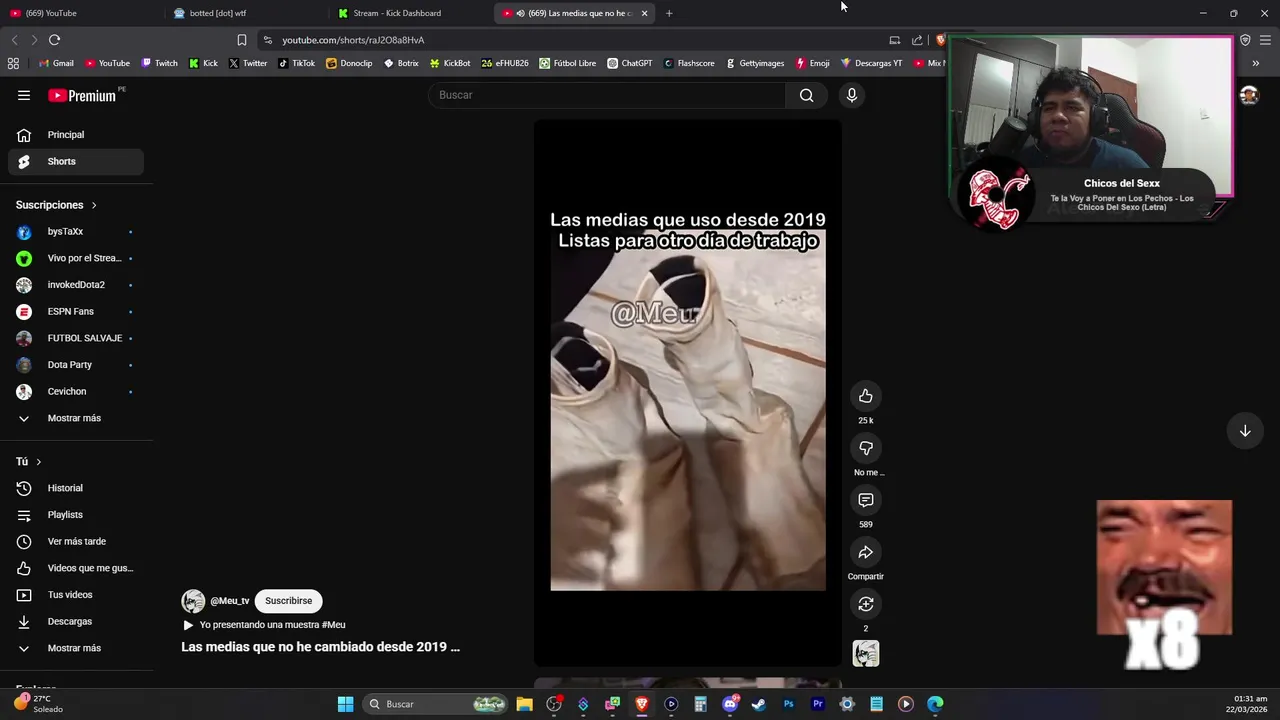Start voice search with microphone icon
Image resolution: width=1280 pixels, height=720 pixels.
852,95
